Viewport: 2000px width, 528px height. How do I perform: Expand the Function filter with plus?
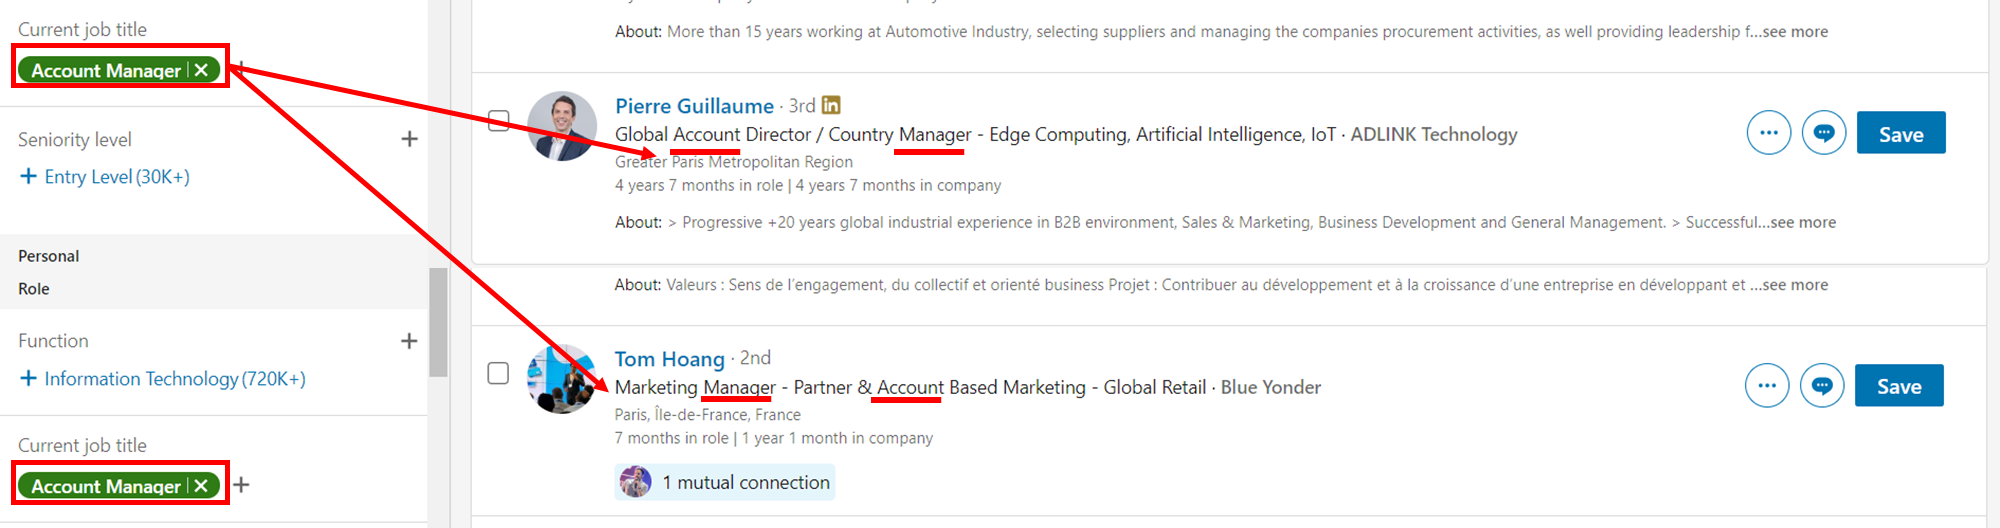pyautogui.click(x=409, y=341)
